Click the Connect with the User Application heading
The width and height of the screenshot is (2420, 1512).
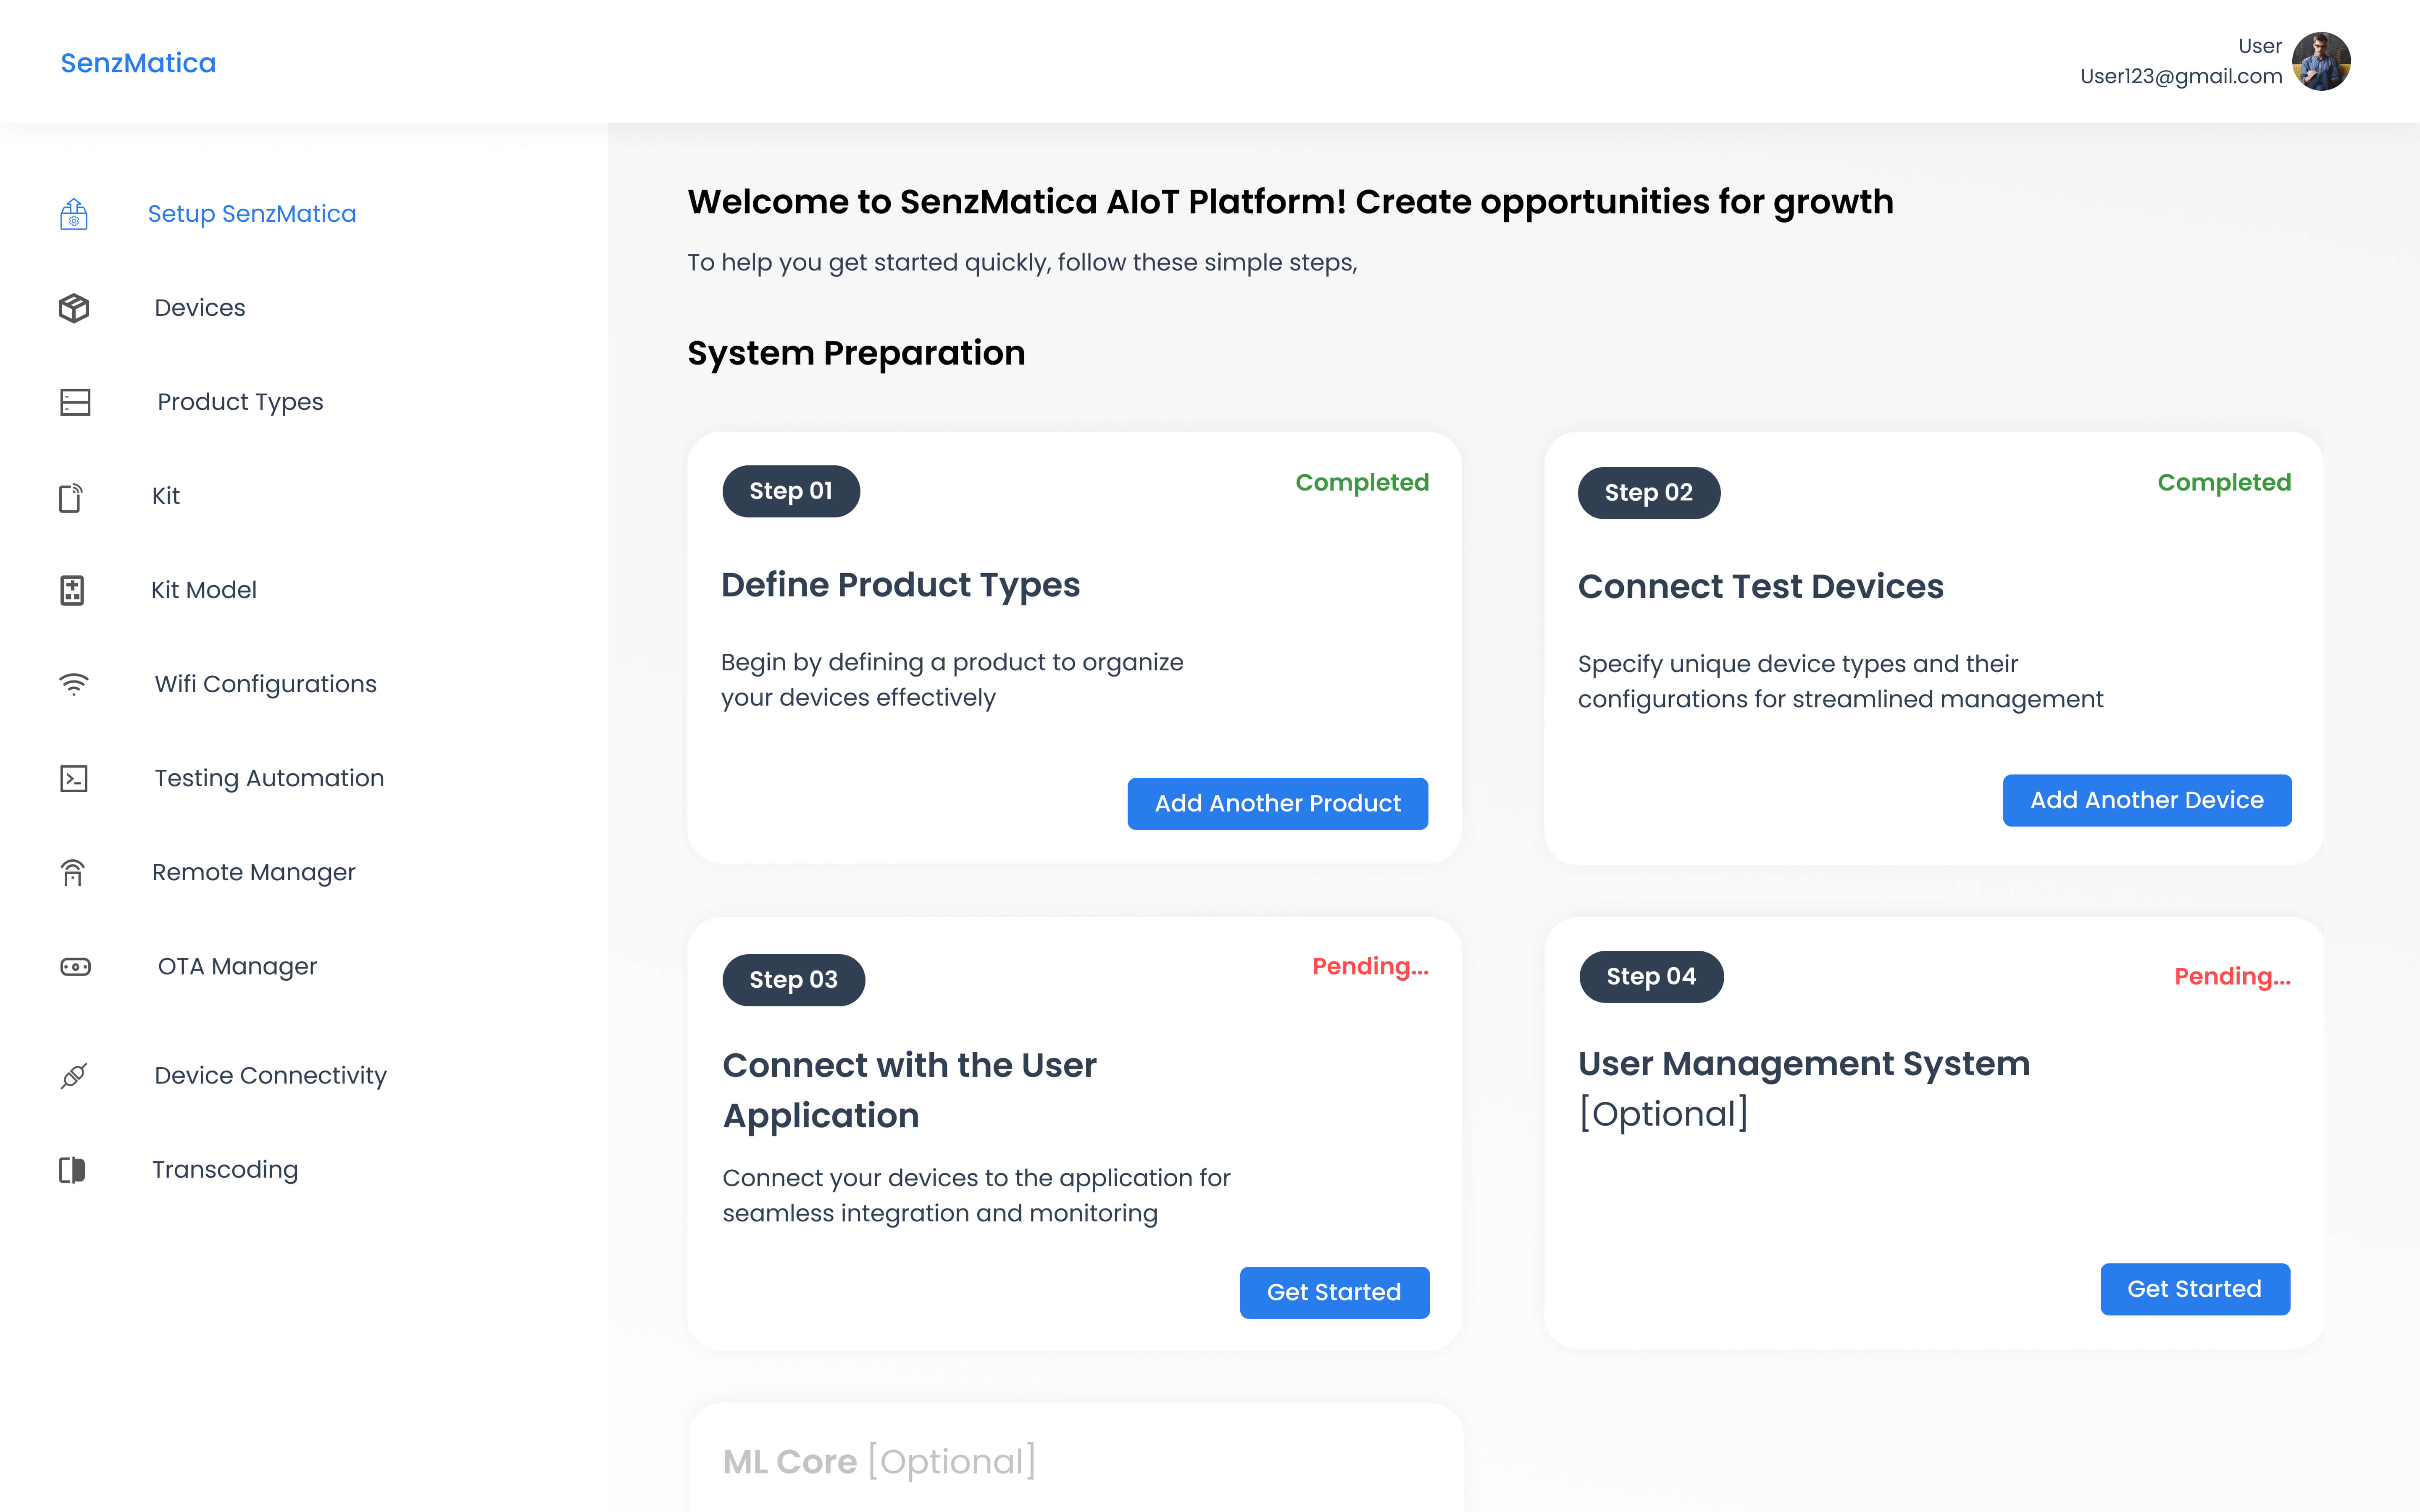point(910,1090)
